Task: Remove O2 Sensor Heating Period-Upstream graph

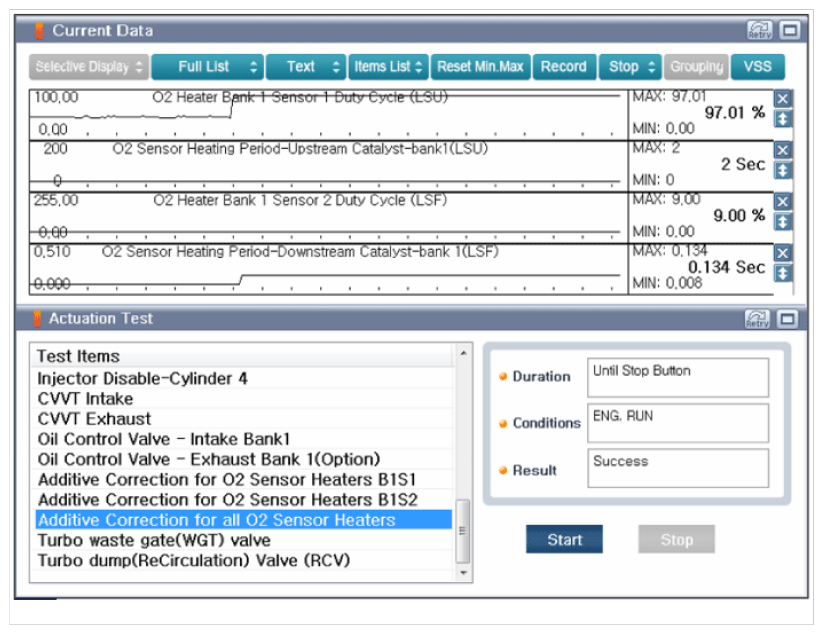Action: pos(783,150)
